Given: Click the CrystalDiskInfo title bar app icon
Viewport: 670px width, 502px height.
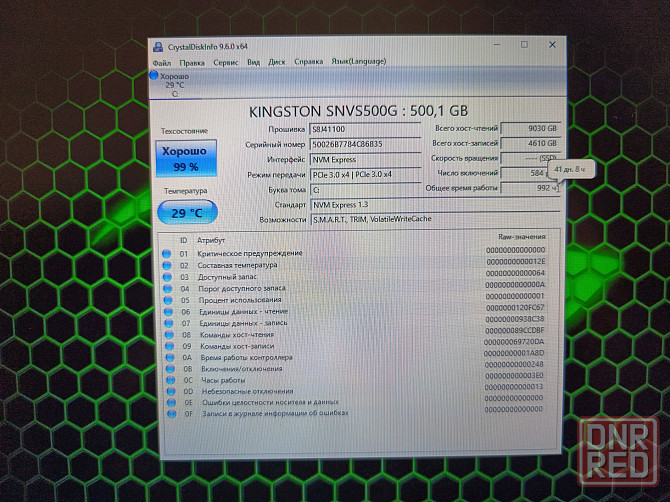Looking at the screenshot, I should pos(158,47).
